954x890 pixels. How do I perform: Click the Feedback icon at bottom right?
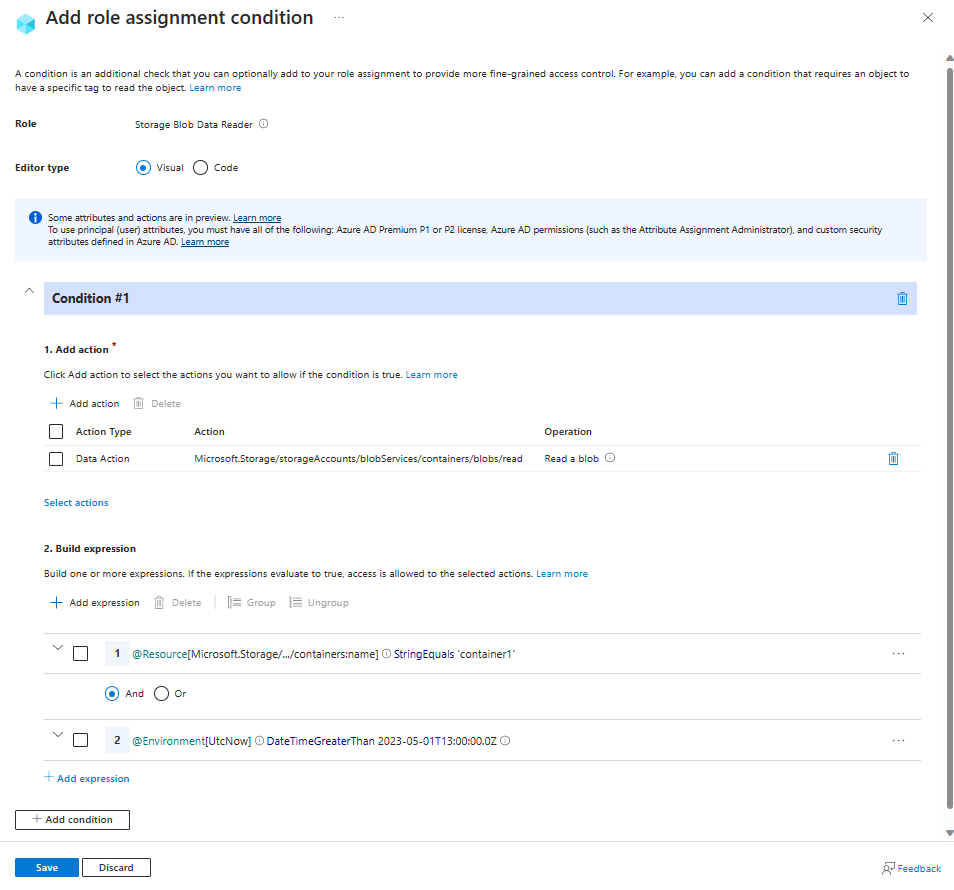(889, 867)
